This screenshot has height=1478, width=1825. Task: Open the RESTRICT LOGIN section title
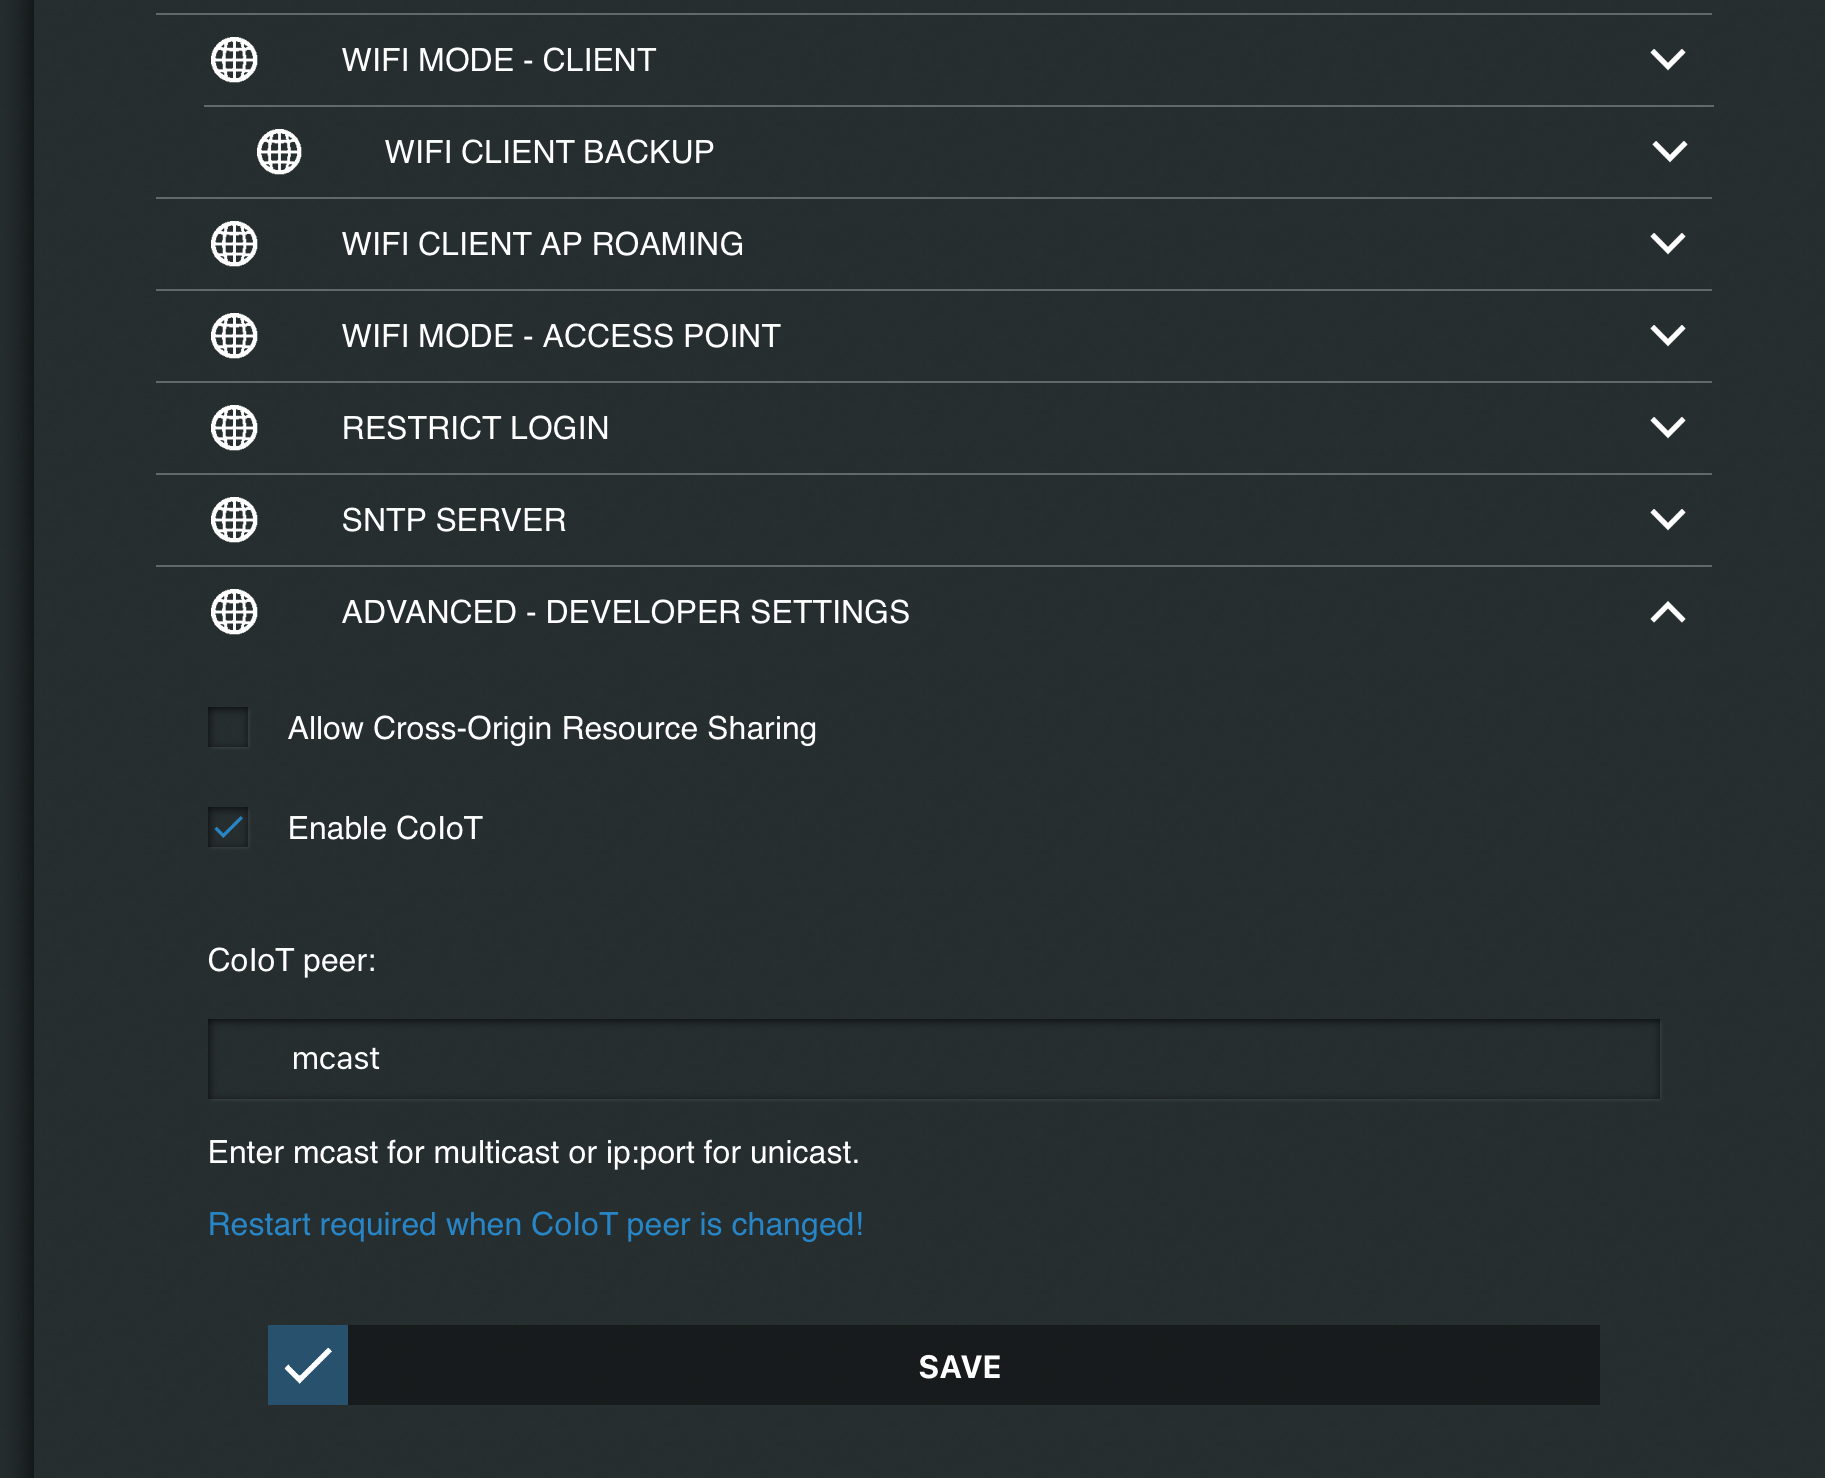click(475, 428)
